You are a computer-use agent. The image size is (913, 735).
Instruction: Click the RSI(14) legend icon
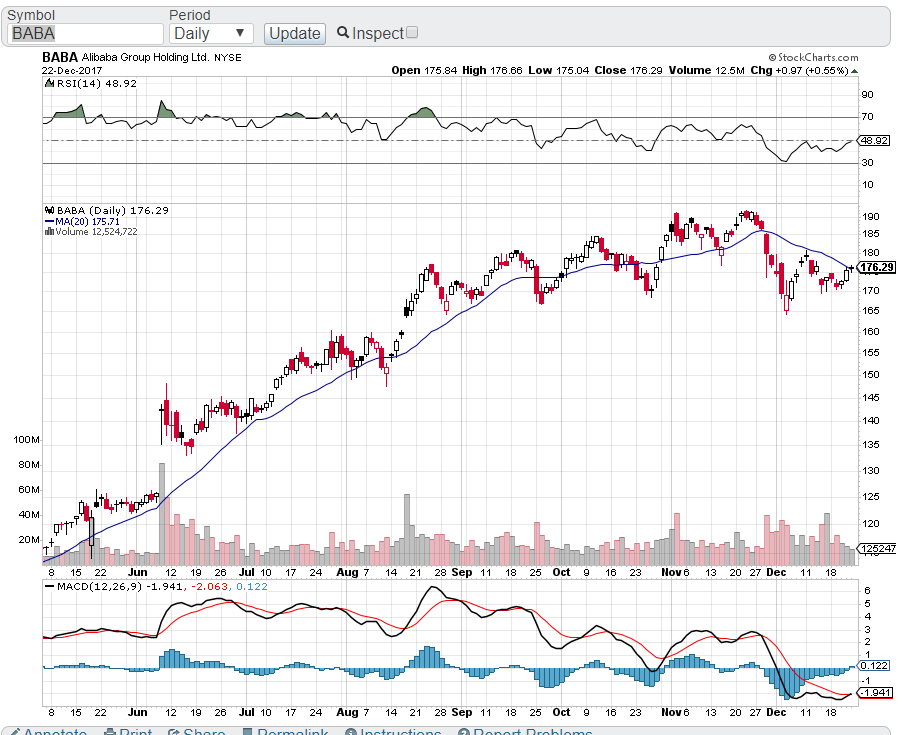49,84
